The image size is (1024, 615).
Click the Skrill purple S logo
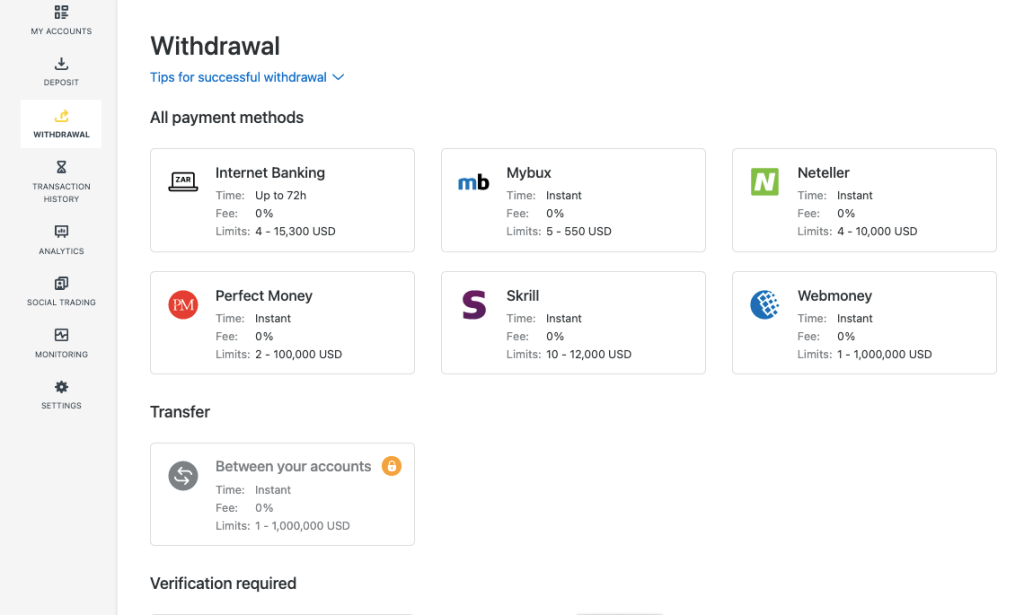(474, 305)
